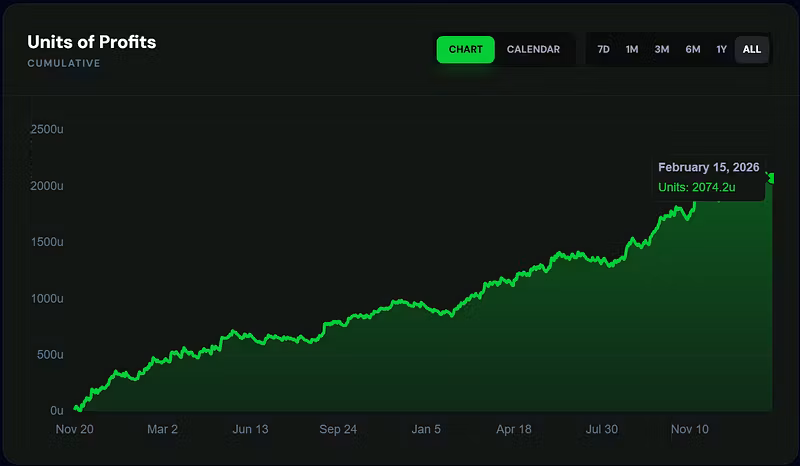Select the 1M time range

632,50
